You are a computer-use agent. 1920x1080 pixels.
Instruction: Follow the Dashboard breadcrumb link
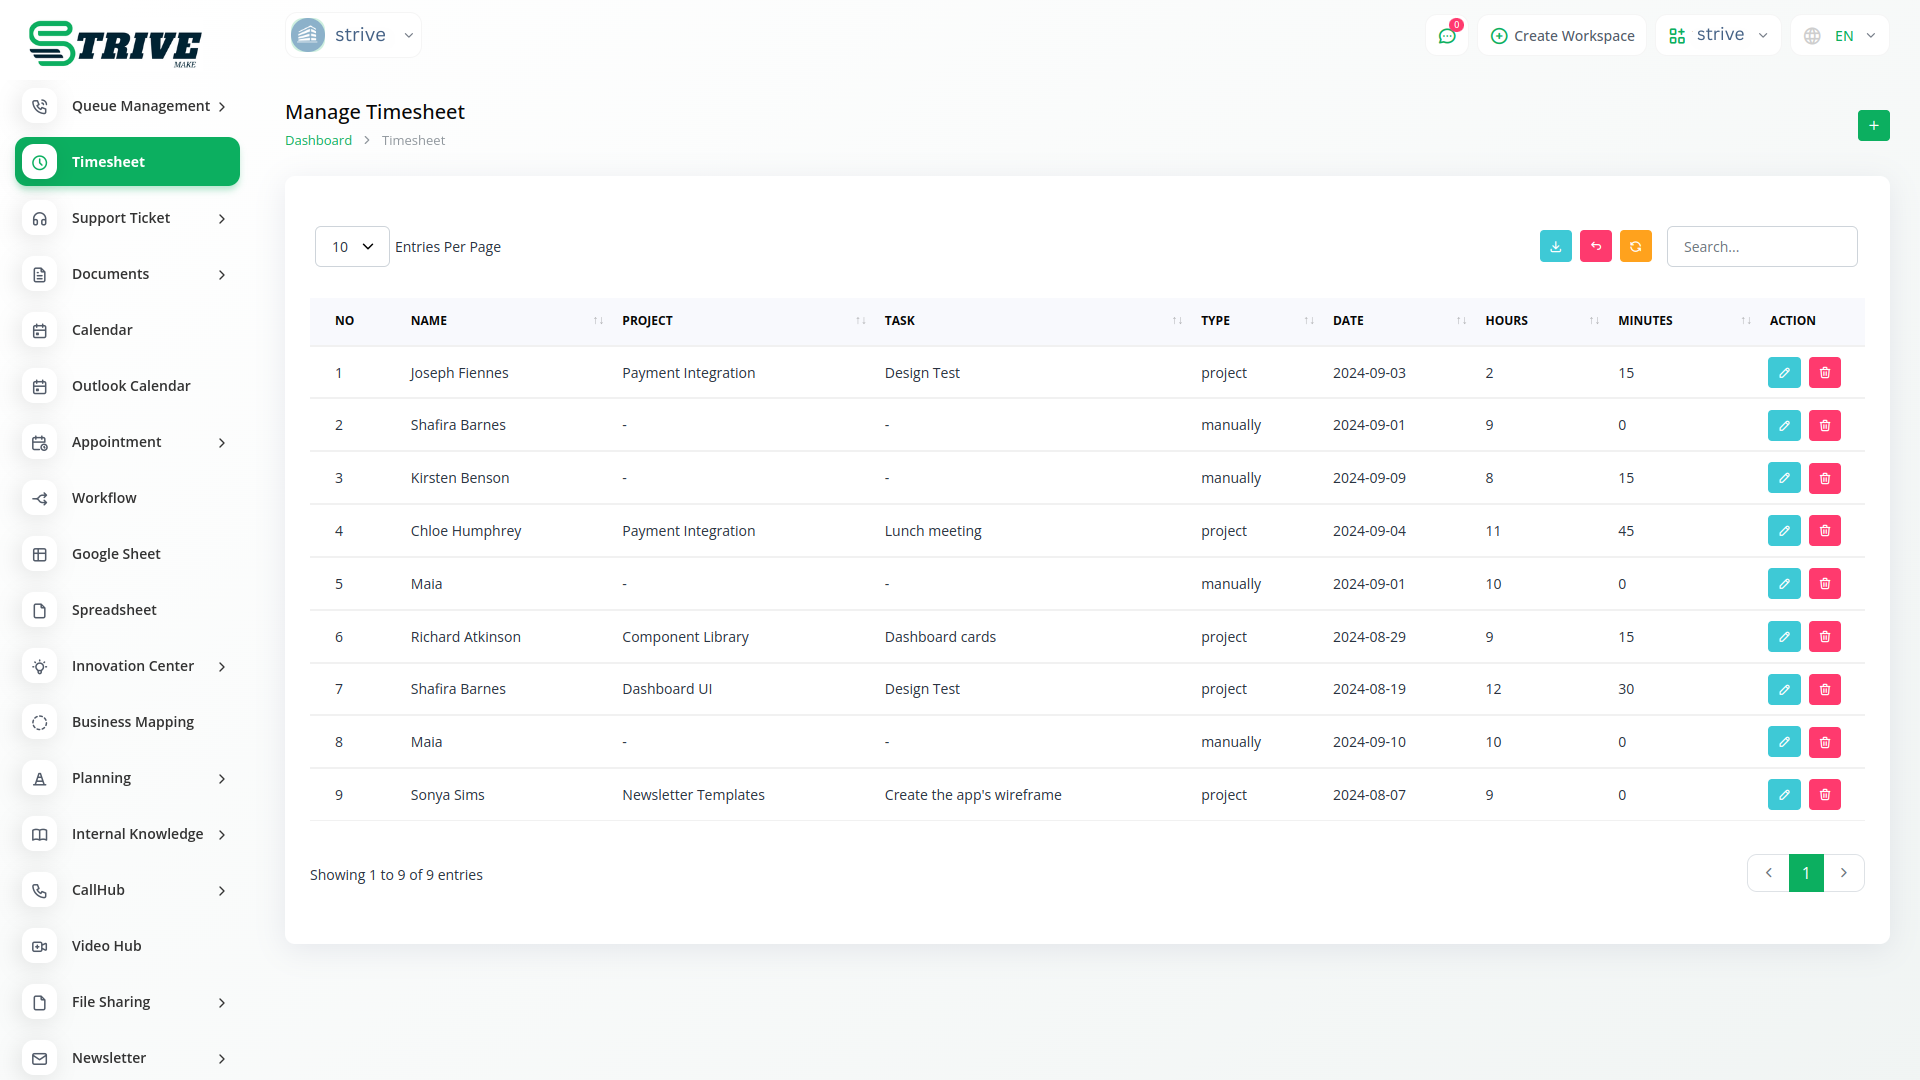pyautogui.click(x=318, y=140)
